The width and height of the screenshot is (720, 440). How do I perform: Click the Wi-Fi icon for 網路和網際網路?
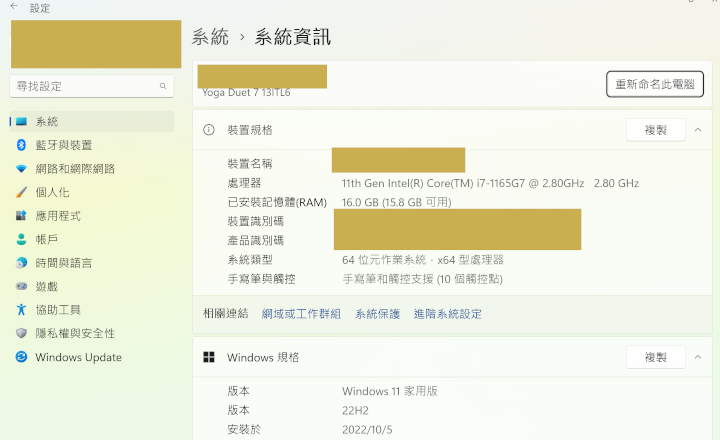click(x=21, y=169)
